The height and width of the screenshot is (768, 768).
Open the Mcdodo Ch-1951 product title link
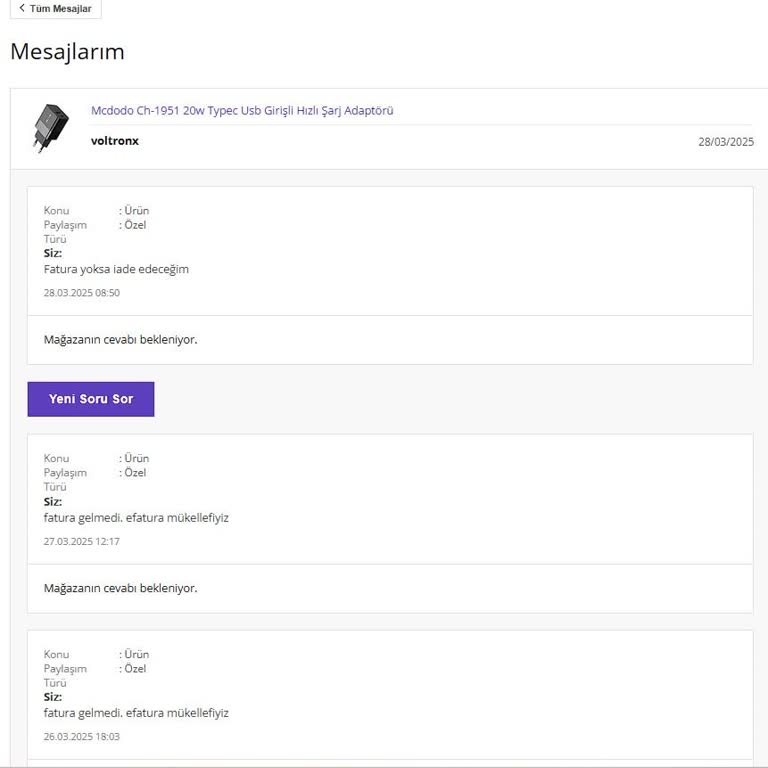click(242, 111)
